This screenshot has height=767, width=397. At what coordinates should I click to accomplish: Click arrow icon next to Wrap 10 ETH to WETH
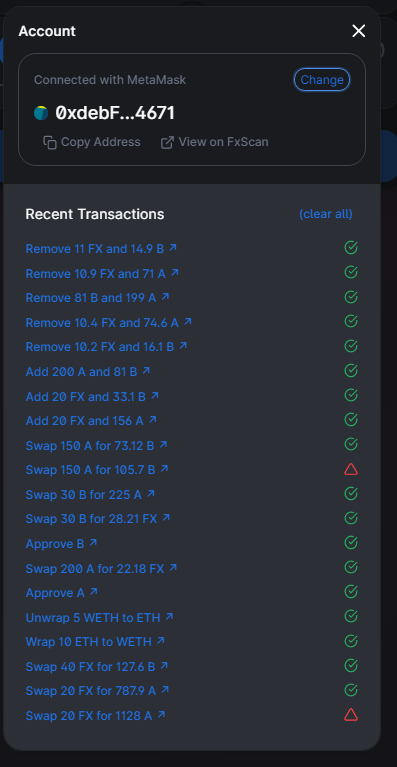click(160, 640)
